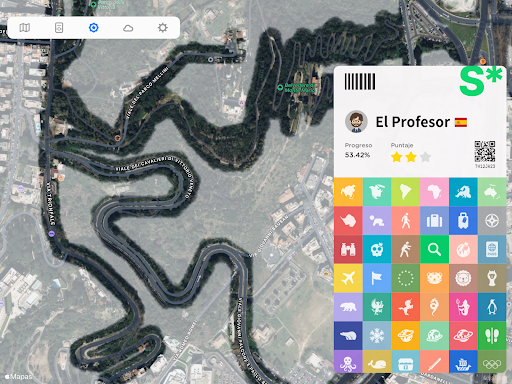The image size is (512, 384).
Task: Select the green ringed globe badge
Action: [x=434, y=336]
